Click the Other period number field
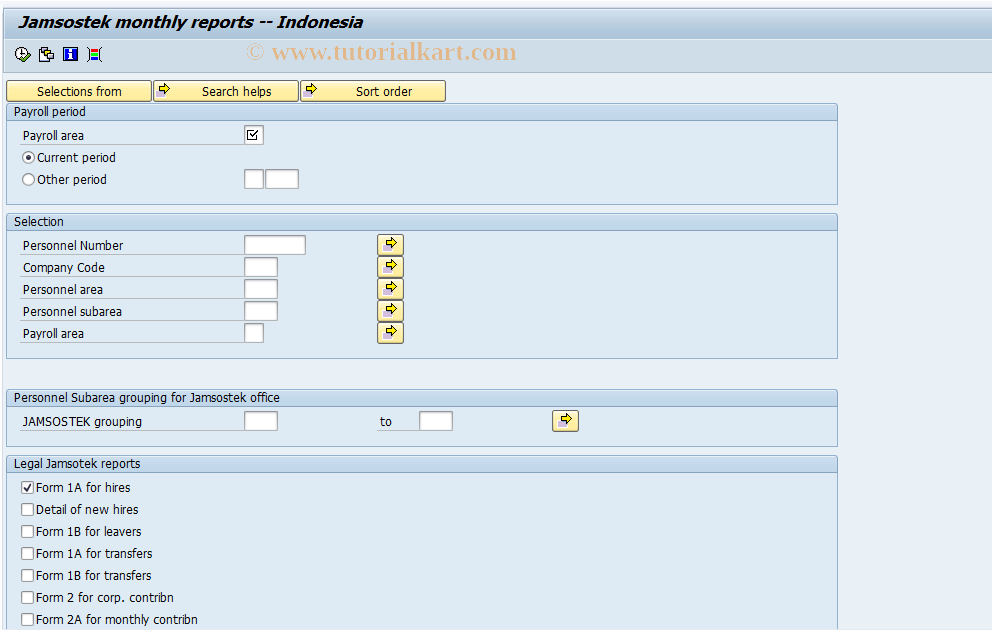The image size is (992, 633). pos(254,180)
